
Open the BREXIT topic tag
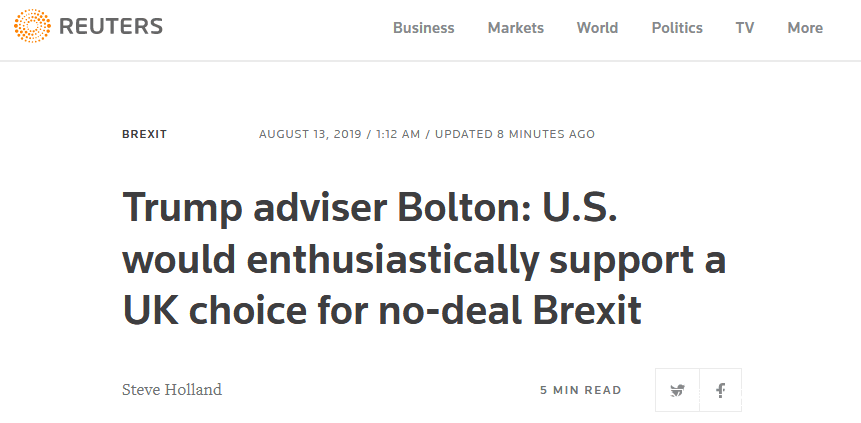point(144,134)
